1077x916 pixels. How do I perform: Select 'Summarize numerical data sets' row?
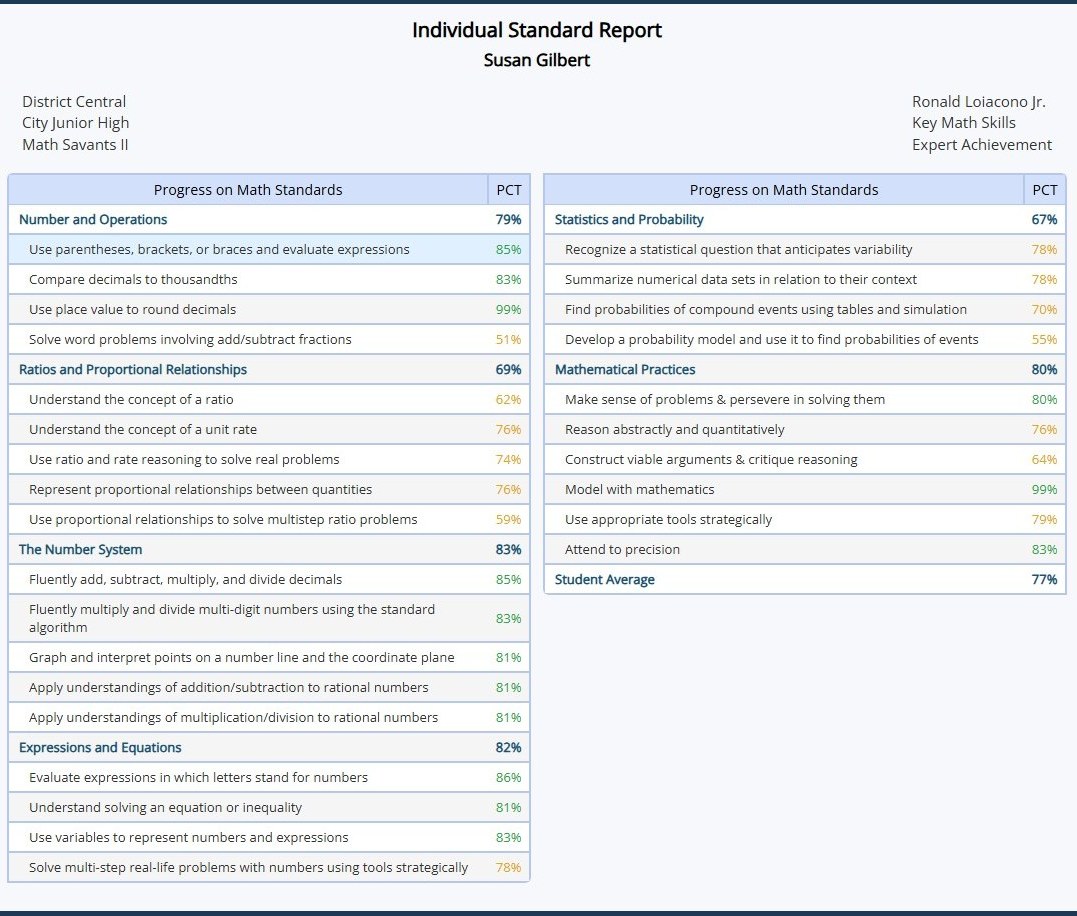[x=804, y=279]
